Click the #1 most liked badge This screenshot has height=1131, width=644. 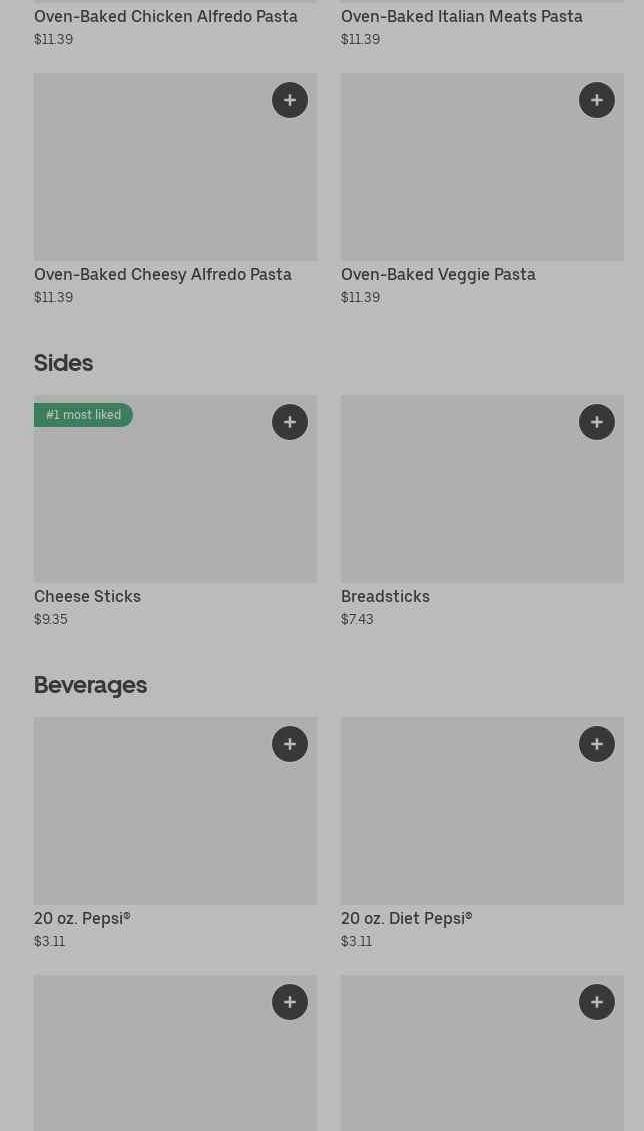click(84, 415)
